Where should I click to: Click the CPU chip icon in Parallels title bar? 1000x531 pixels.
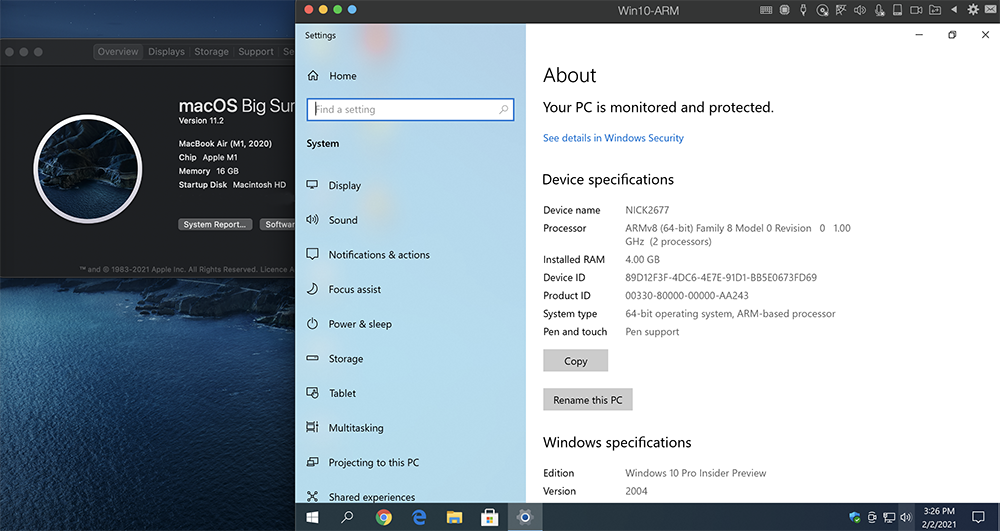click(x=785, y=10)
